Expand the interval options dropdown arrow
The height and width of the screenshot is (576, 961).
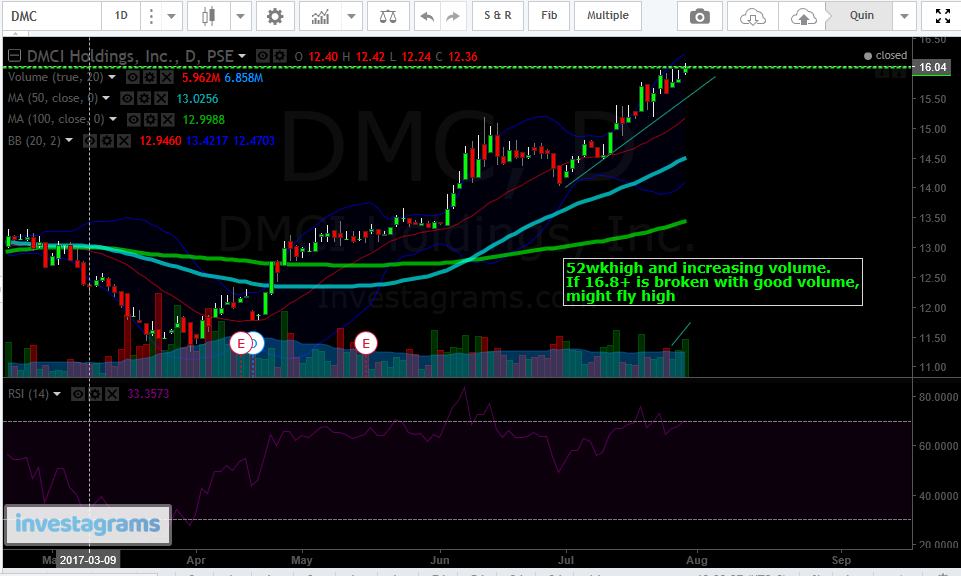[172, 16]
